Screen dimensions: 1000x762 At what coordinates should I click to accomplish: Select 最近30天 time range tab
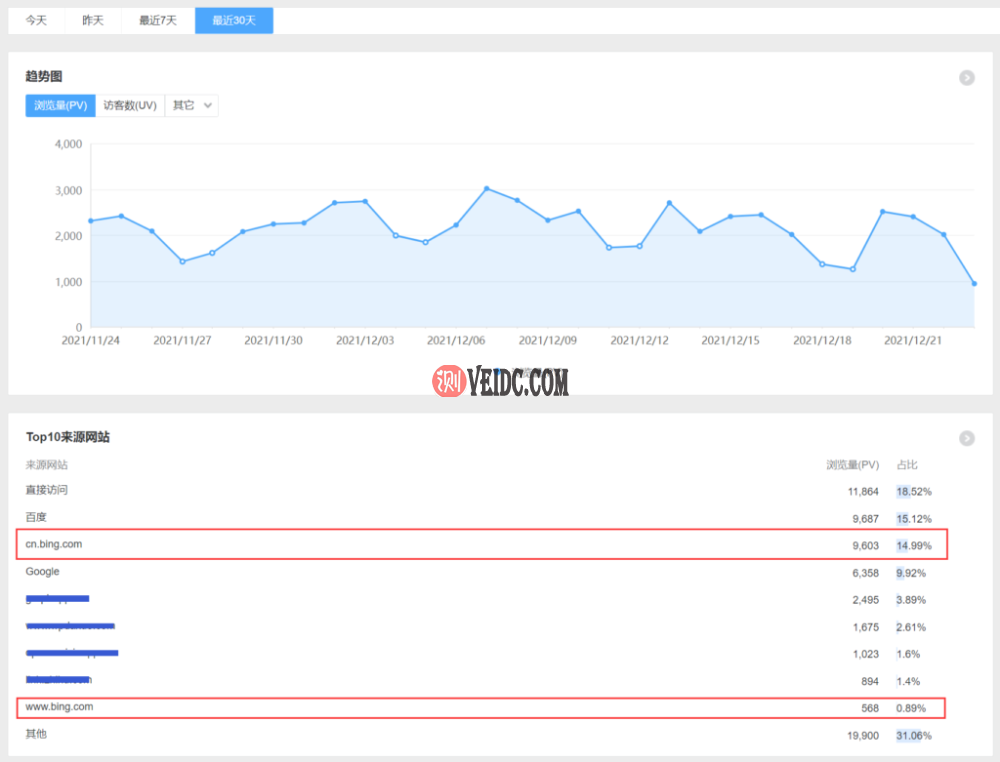[x=234, y=20]
